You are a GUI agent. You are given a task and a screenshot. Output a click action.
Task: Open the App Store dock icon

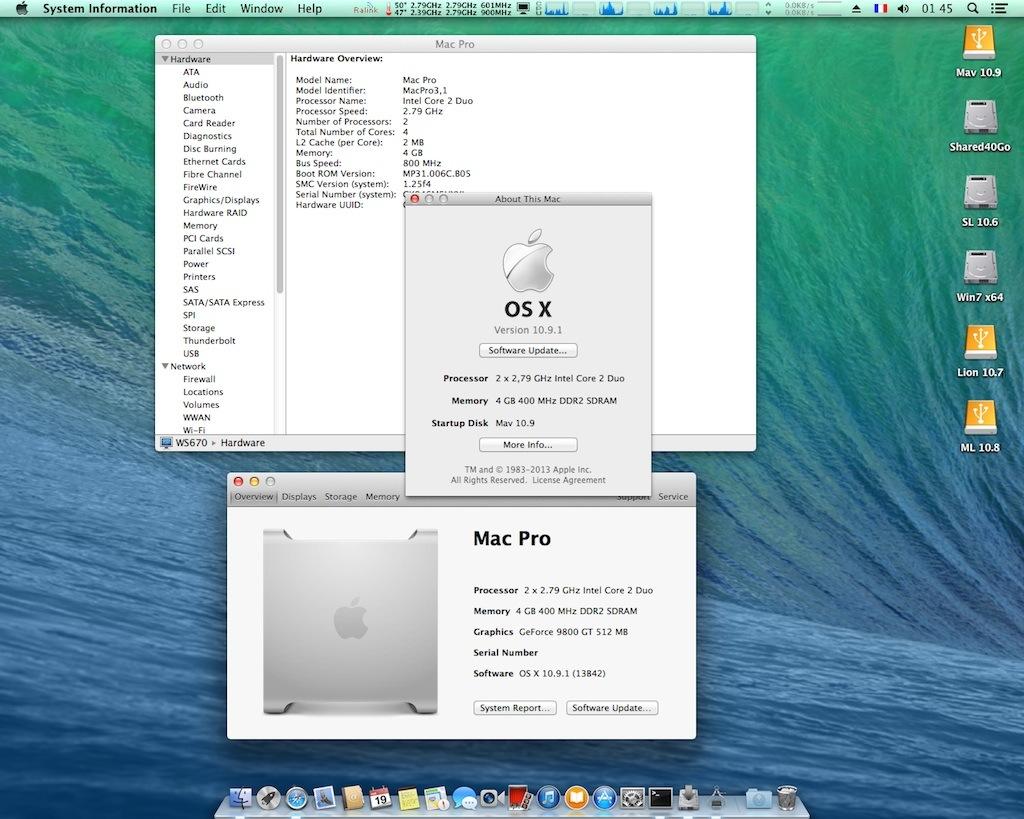(603, 797)
